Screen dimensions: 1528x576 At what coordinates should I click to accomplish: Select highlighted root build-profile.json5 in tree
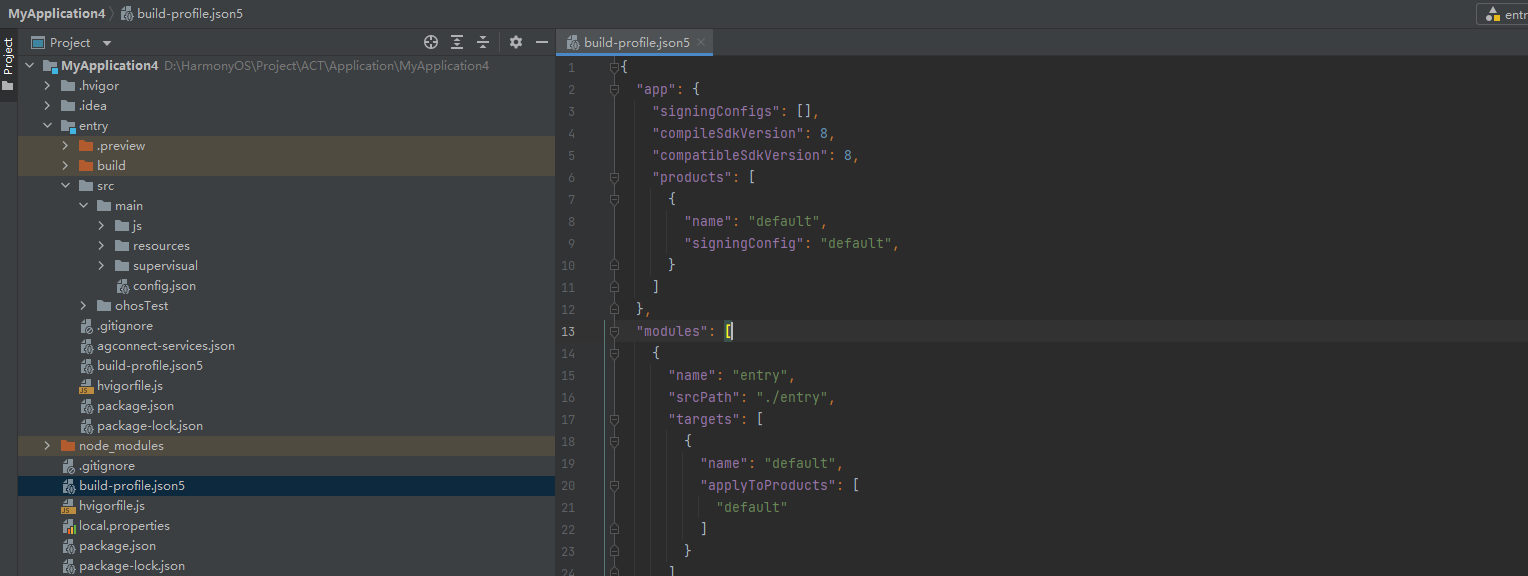(x=286, y=486)
